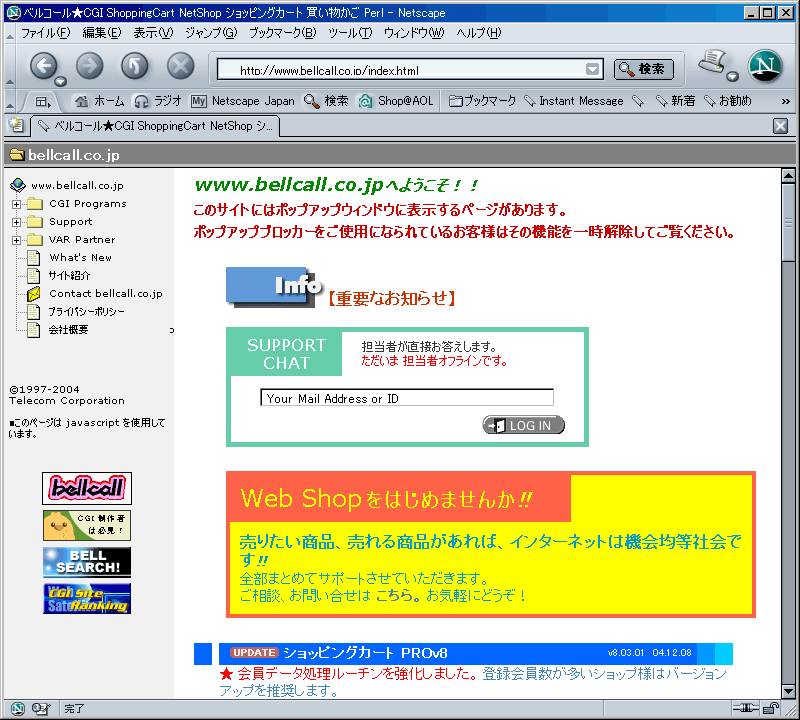Click the Contact bellcall.co.jp envelope icon
The width and height of the screenshot is (800, 720).
[34, 293]
